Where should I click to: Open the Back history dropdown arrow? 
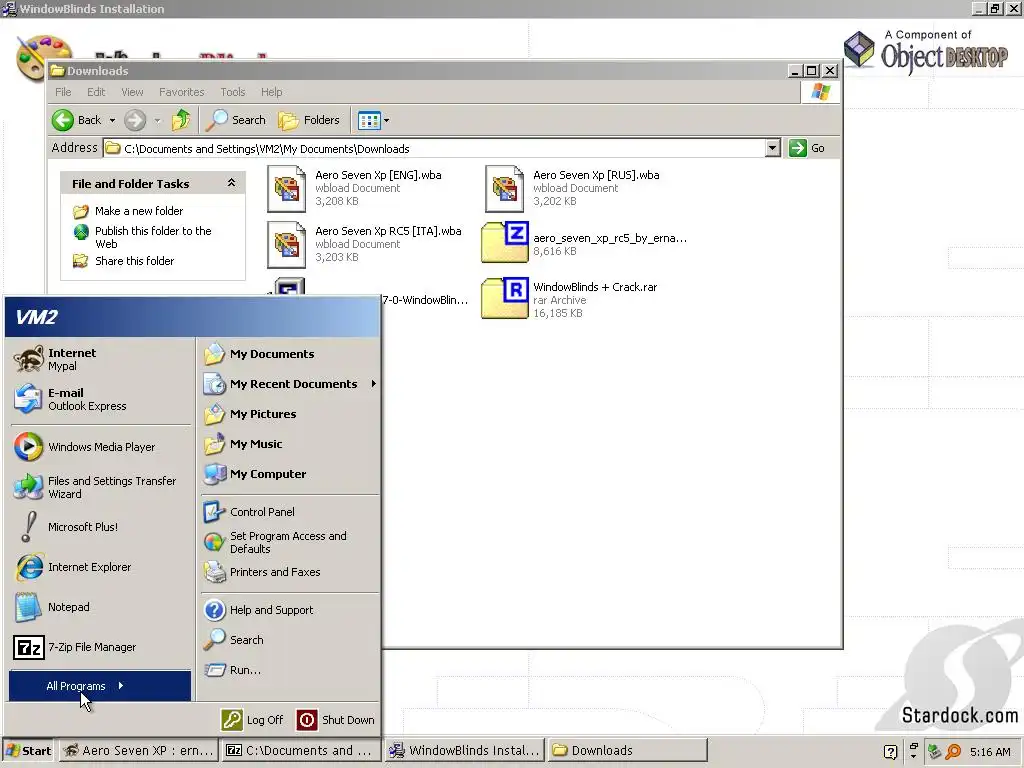pyautogui.click(x=112, y=120)
